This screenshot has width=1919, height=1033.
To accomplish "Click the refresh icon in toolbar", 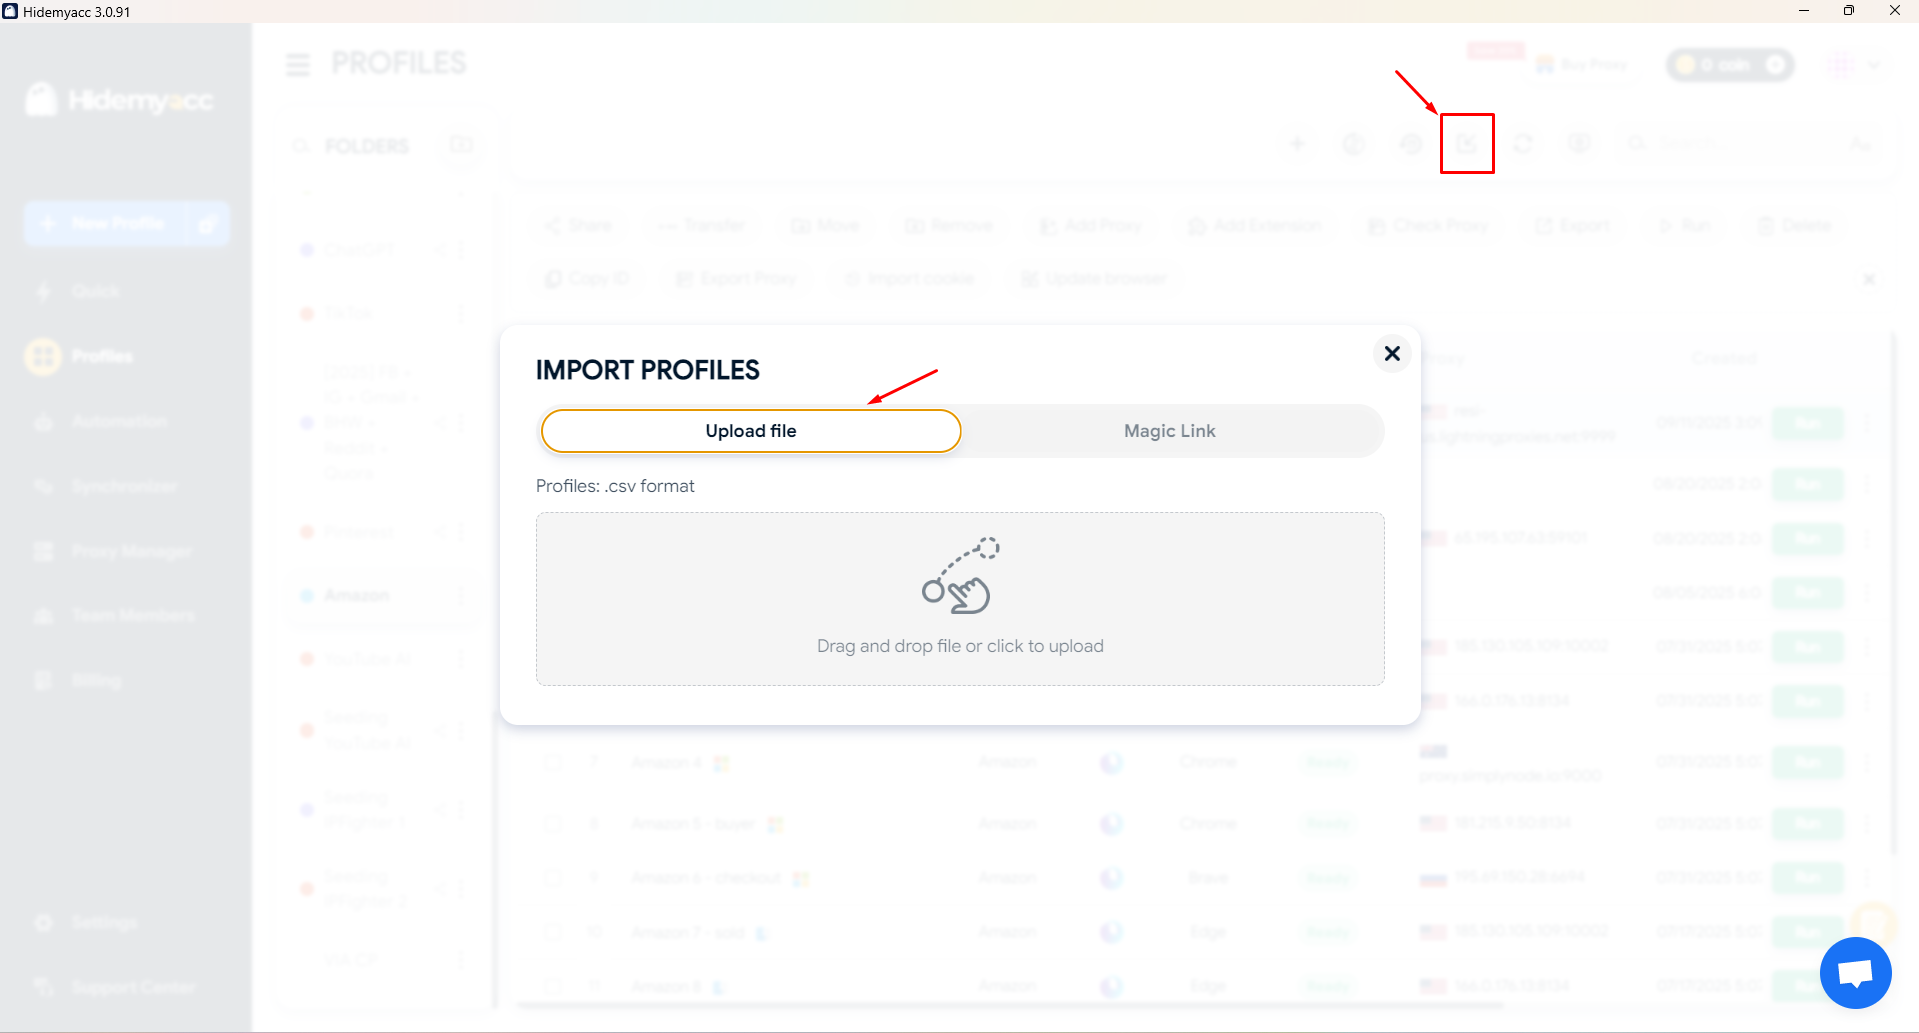I will pos(1522,144).
